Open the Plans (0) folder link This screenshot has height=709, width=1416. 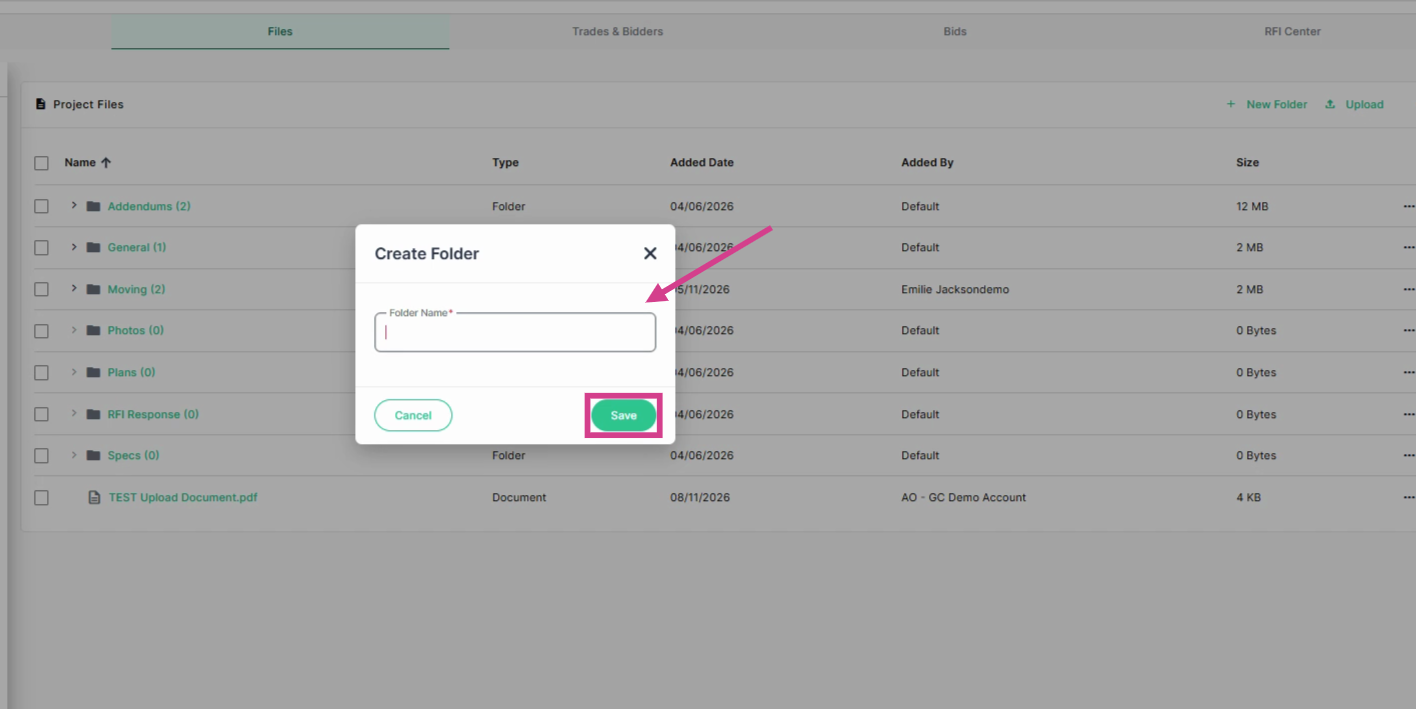[x=132, y=373]
